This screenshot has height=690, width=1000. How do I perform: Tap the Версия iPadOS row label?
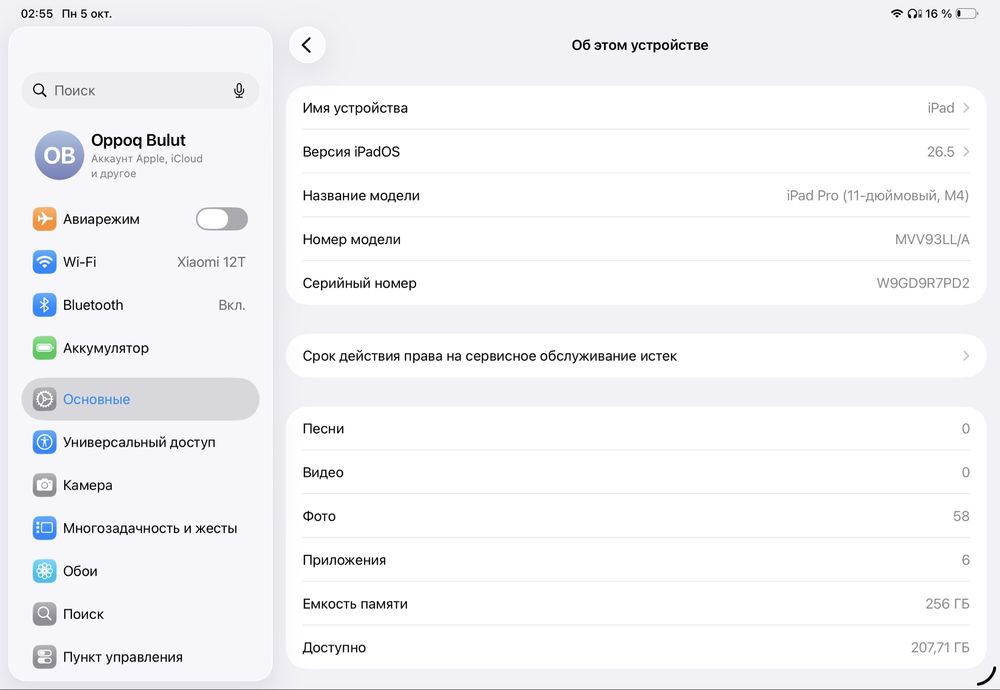(x=351, y=152)
